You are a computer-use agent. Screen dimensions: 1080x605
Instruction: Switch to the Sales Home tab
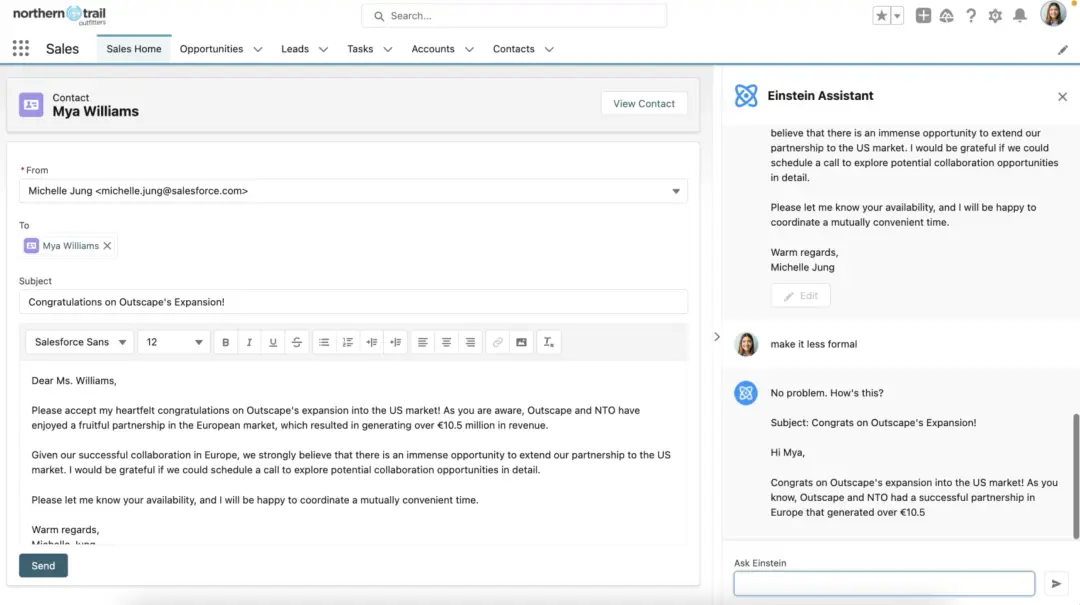click(134, 49)
